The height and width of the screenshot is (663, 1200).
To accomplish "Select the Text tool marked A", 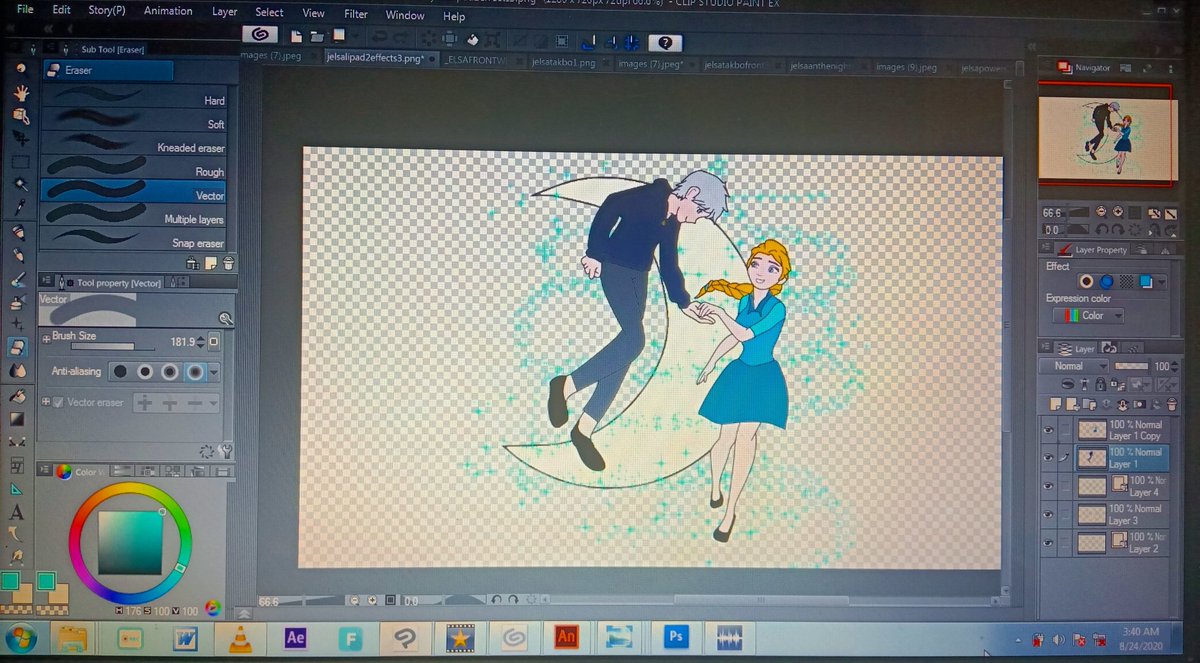I will [x=16, y=512].
